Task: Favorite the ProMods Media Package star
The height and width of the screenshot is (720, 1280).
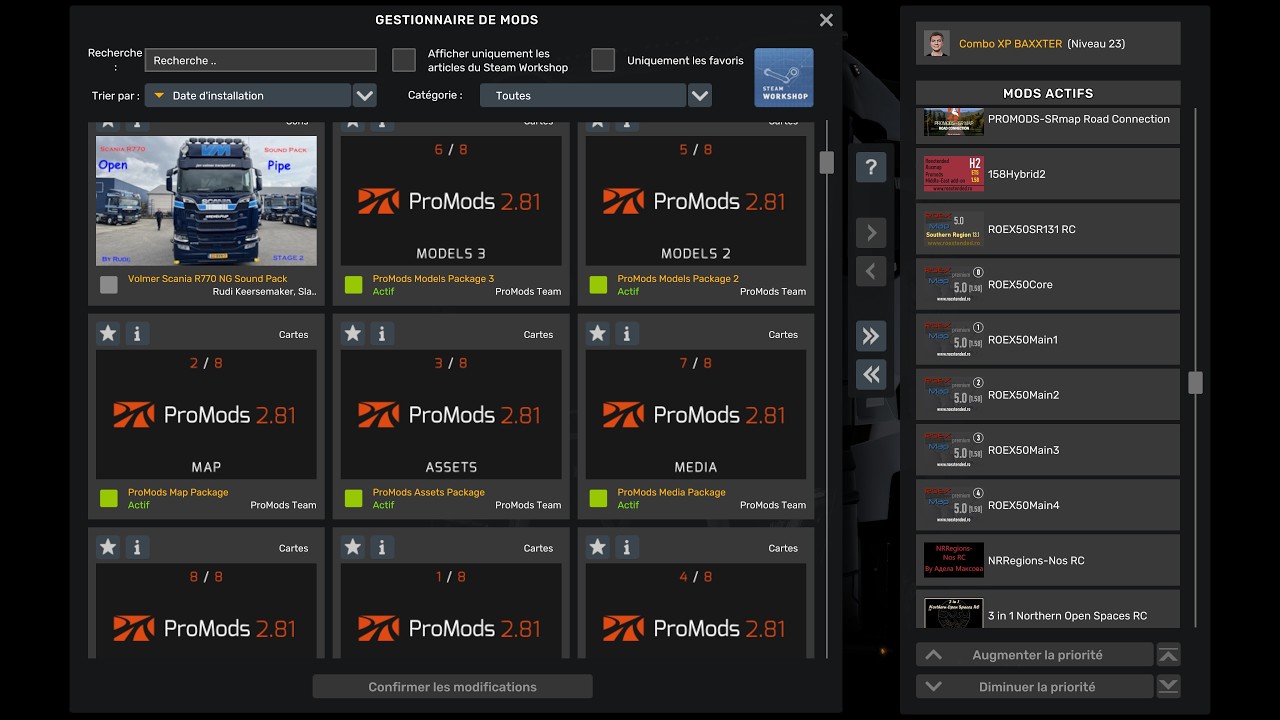Action: [x=598, y=333]
